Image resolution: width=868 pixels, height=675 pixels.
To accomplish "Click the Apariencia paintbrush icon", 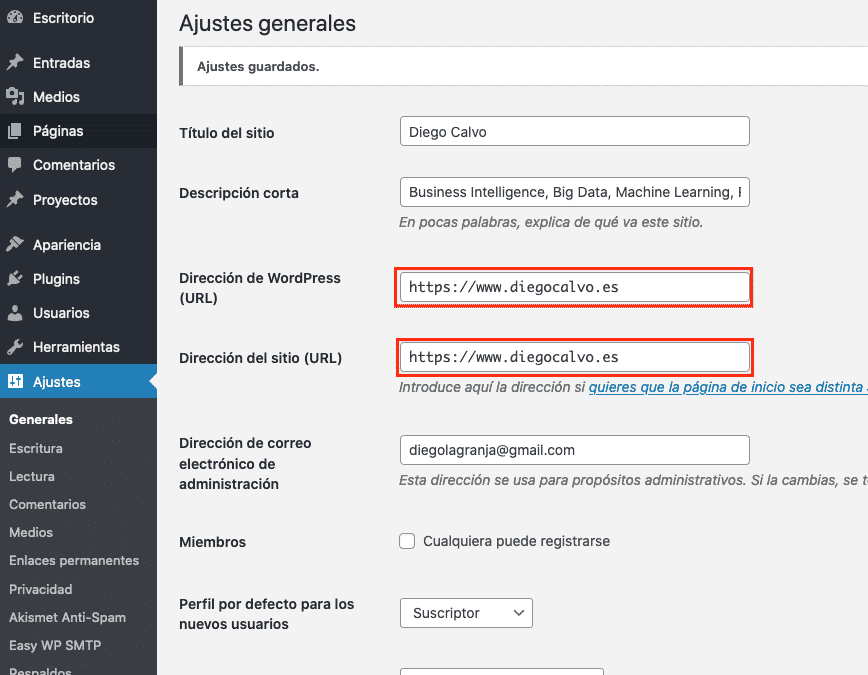I will pos(15,244).
